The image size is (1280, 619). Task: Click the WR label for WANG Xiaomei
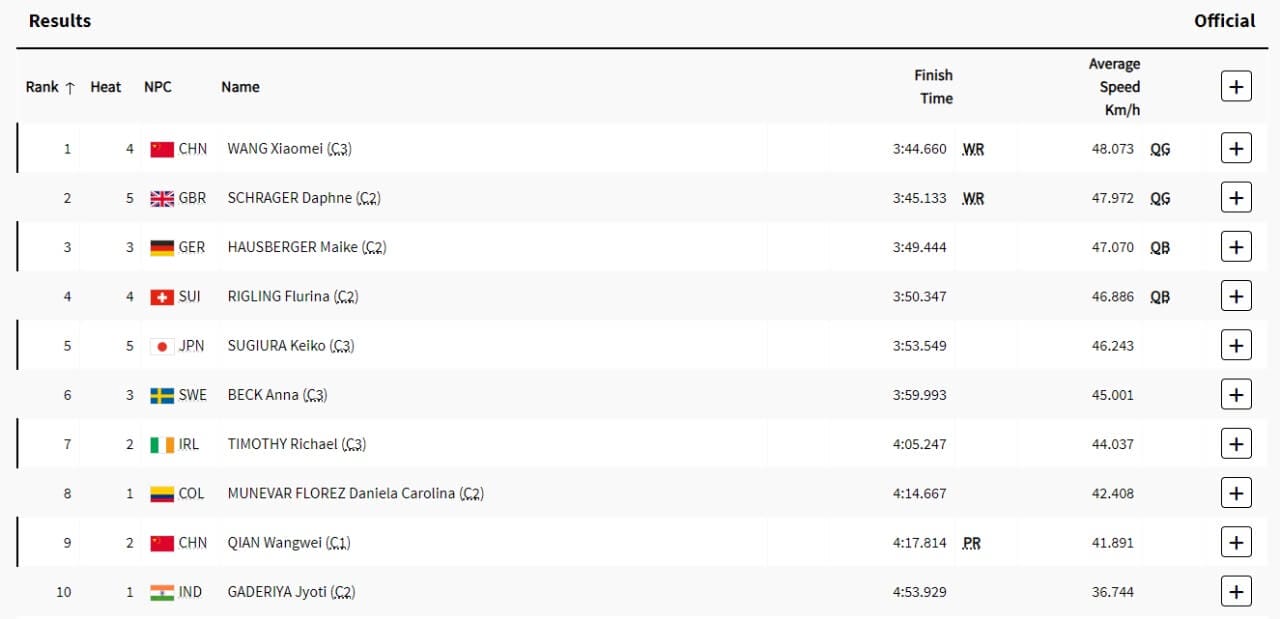[x=973, y=149]
